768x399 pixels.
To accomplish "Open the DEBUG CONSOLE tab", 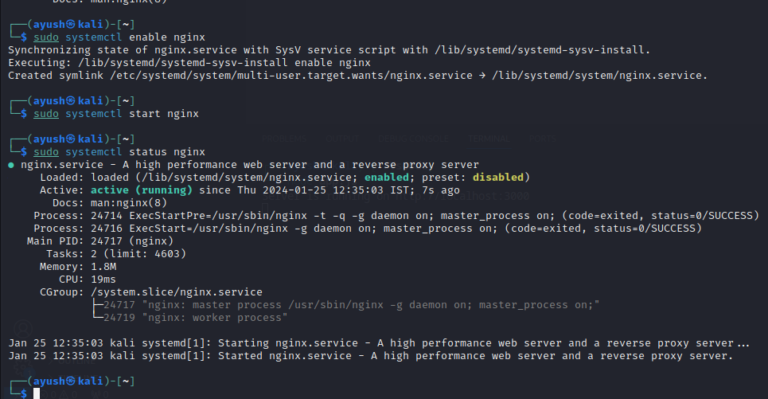I will 413,139.
